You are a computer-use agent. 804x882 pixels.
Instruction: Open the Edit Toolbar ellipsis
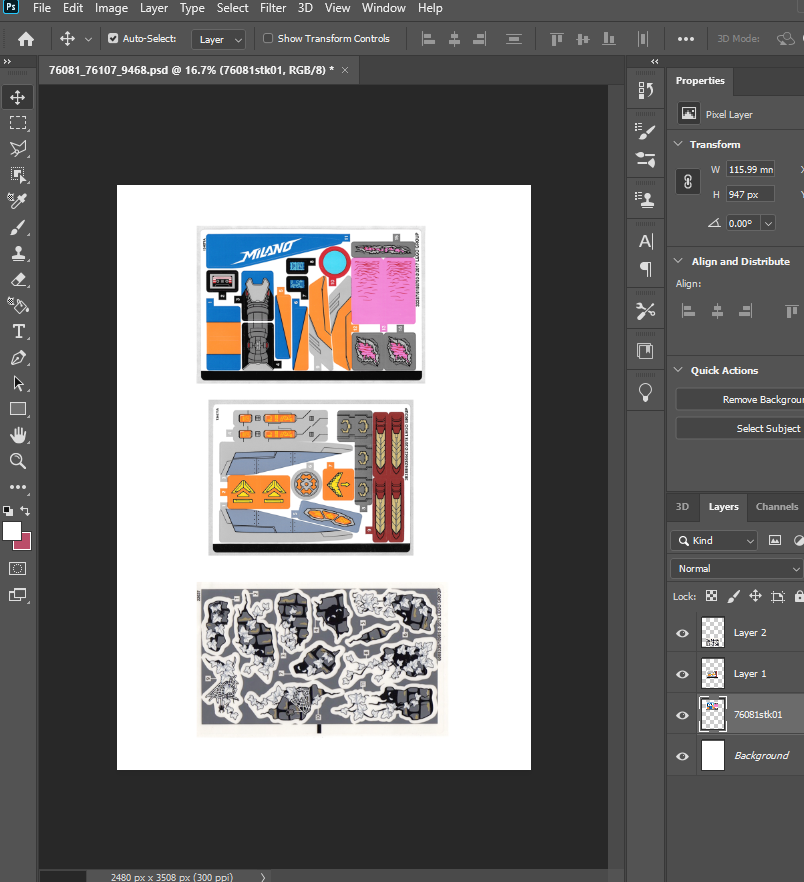17,487
